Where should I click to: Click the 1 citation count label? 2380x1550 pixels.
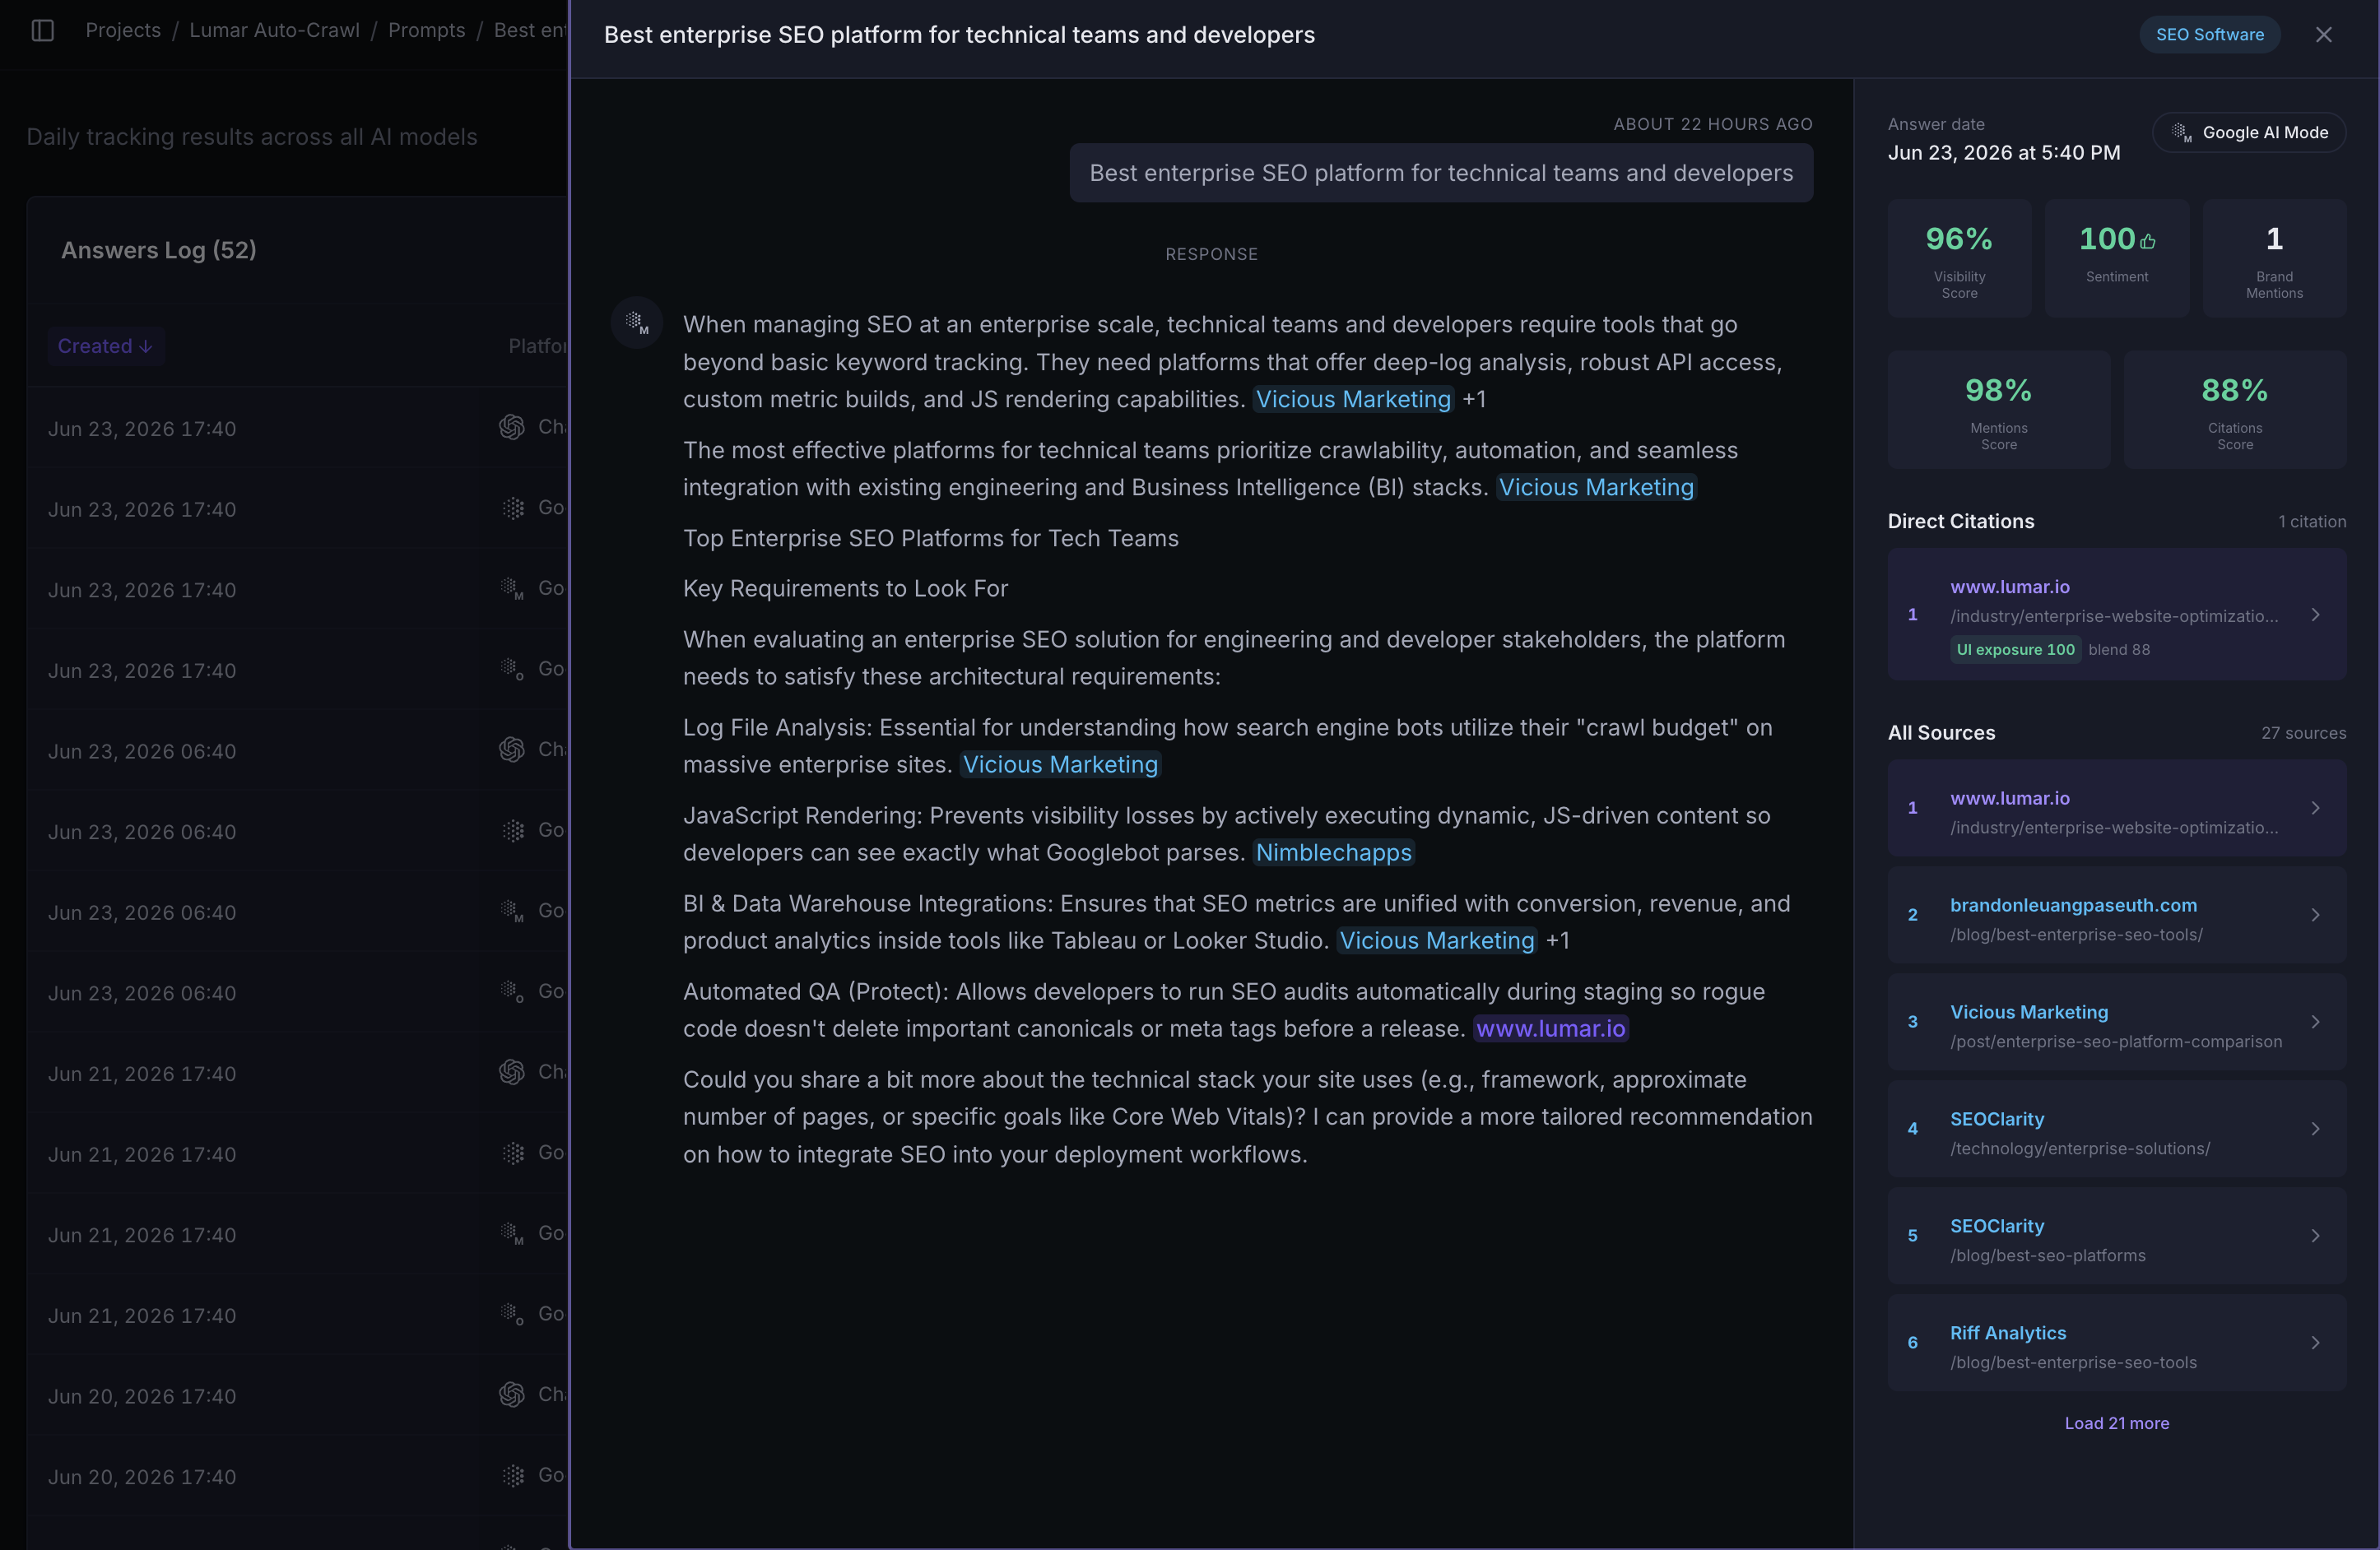pyautogui.click(x=2311, y=522)
